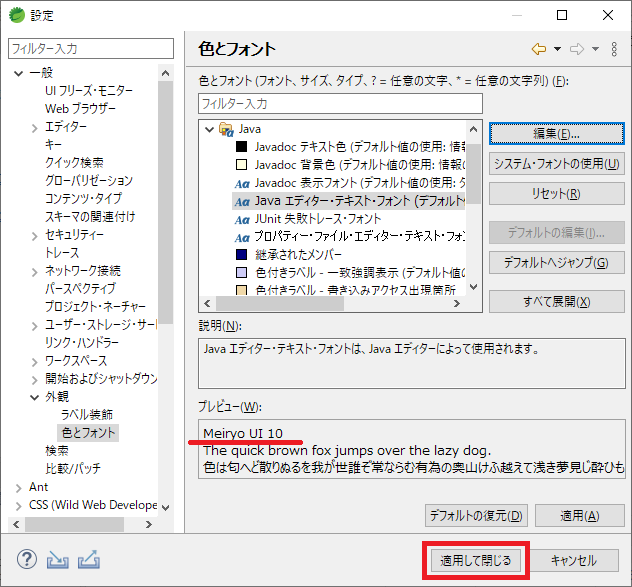Expand the 開始およびシャットダウン node
The image size is (632, 587).
coord(35,380)
